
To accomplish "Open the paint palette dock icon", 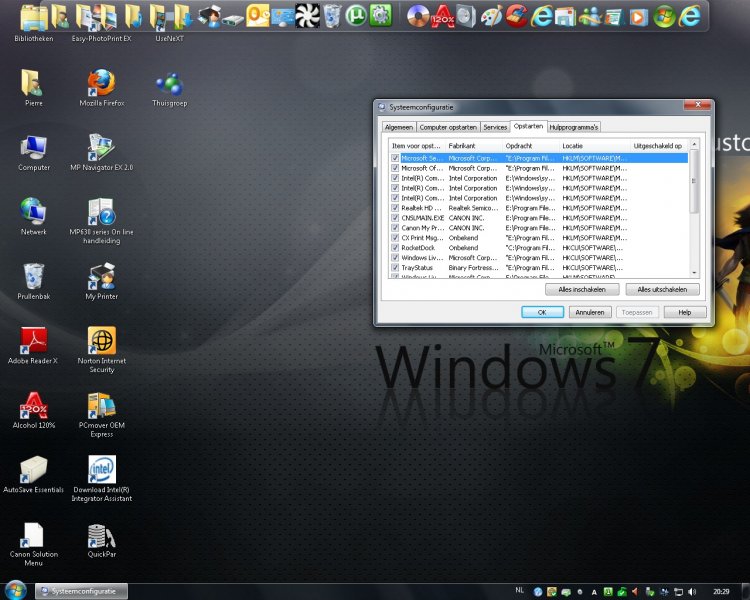I will [x=492, y=16].
